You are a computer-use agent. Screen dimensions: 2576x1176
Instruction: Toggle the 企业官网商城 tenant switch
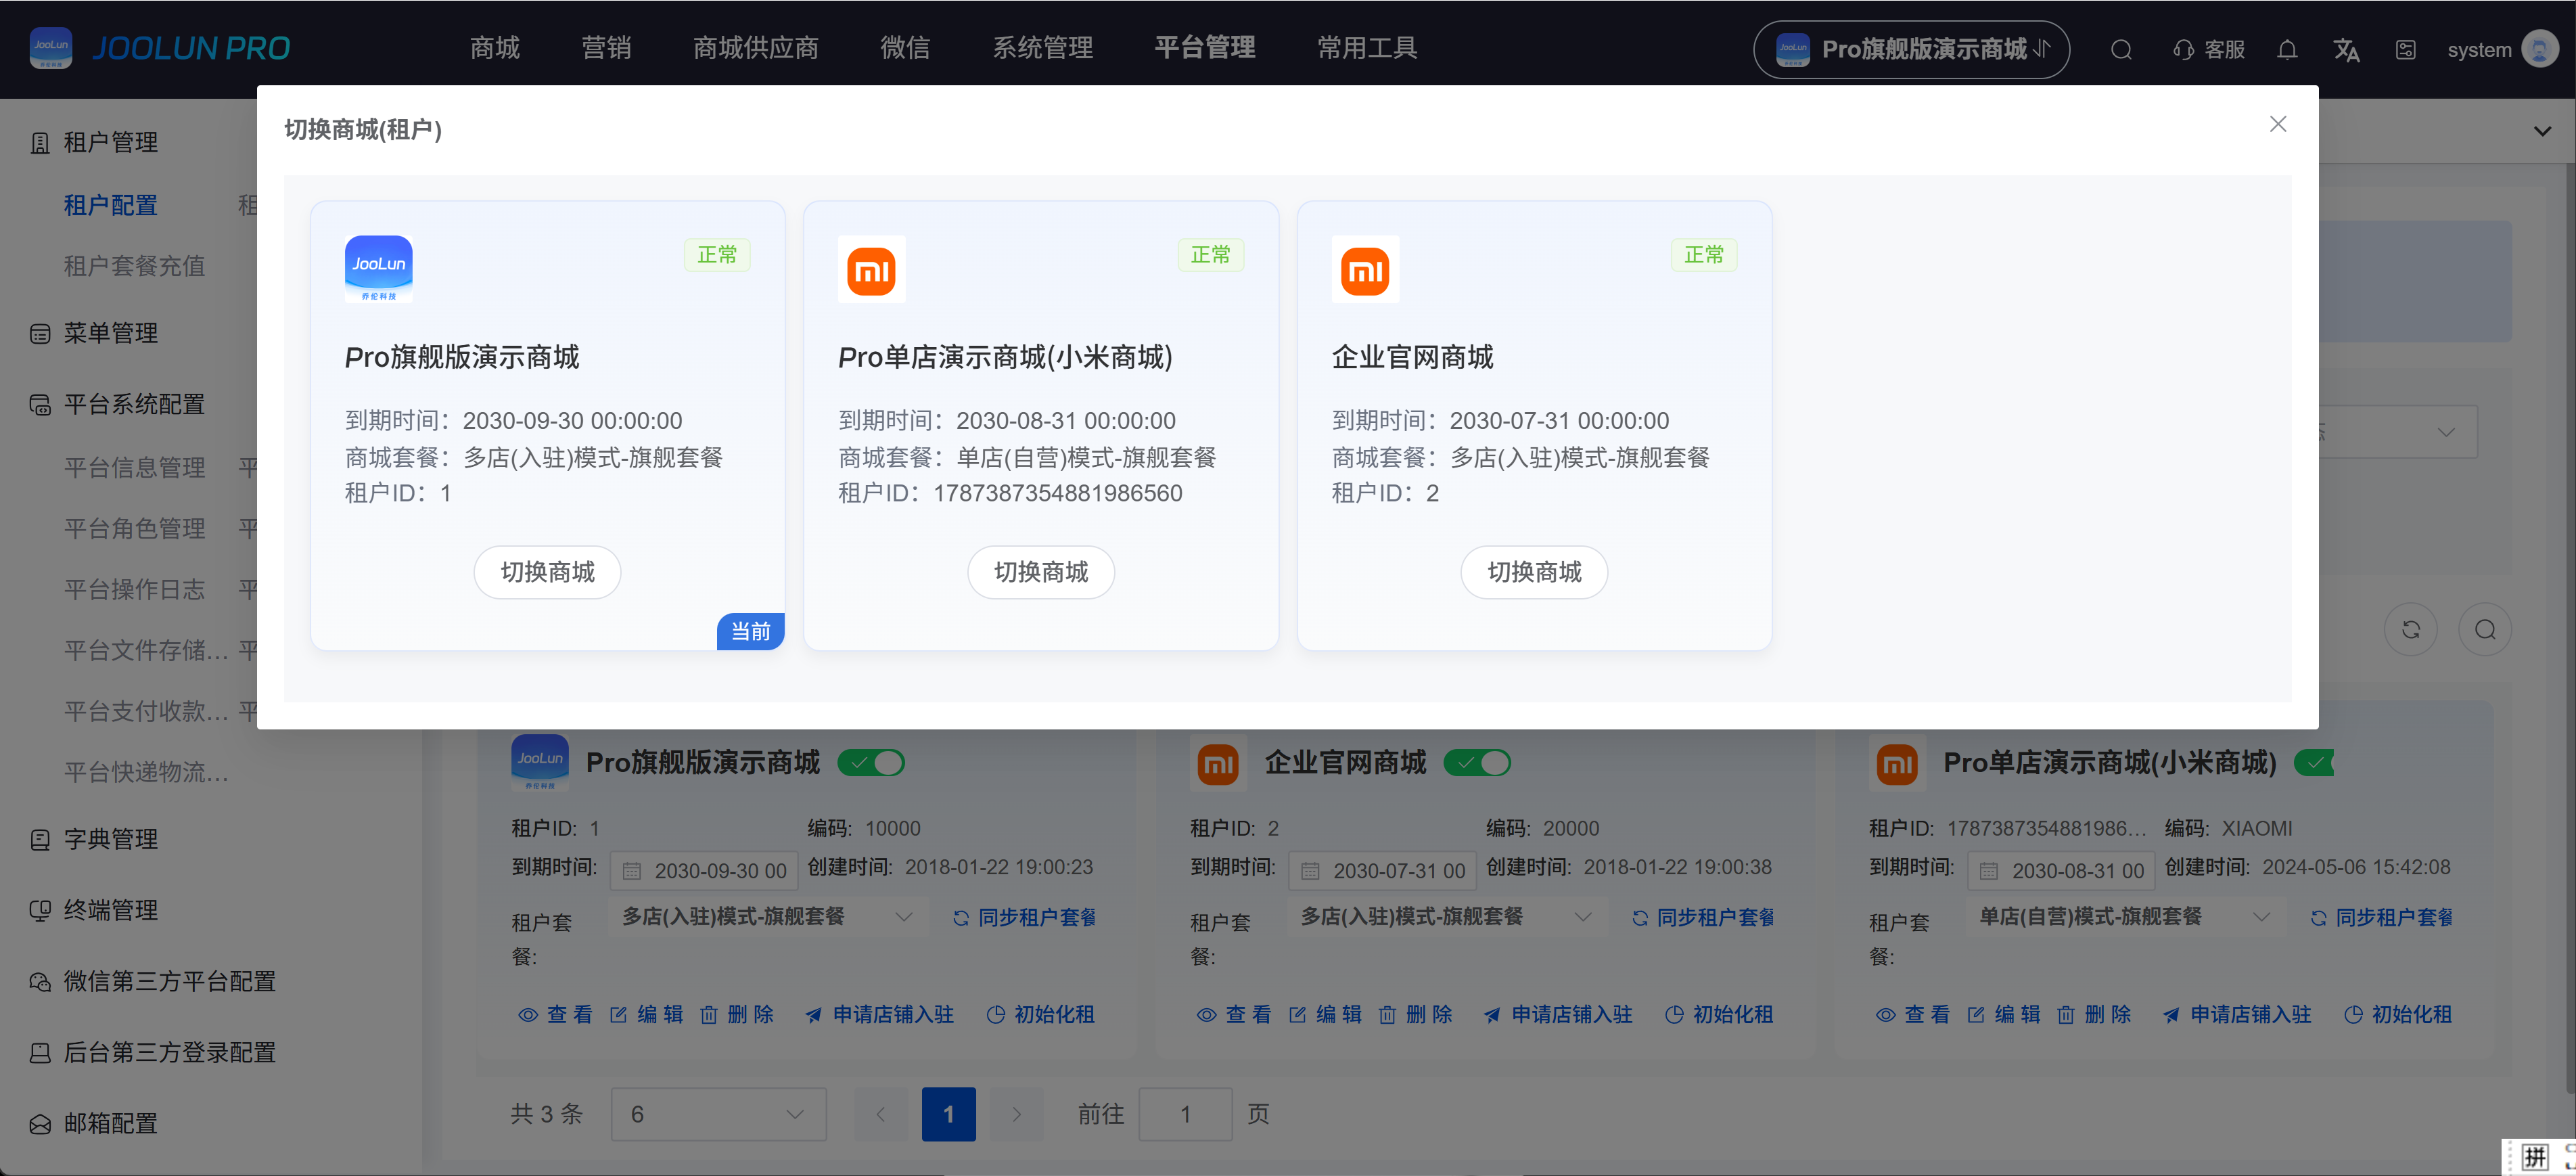point(1477,763)
